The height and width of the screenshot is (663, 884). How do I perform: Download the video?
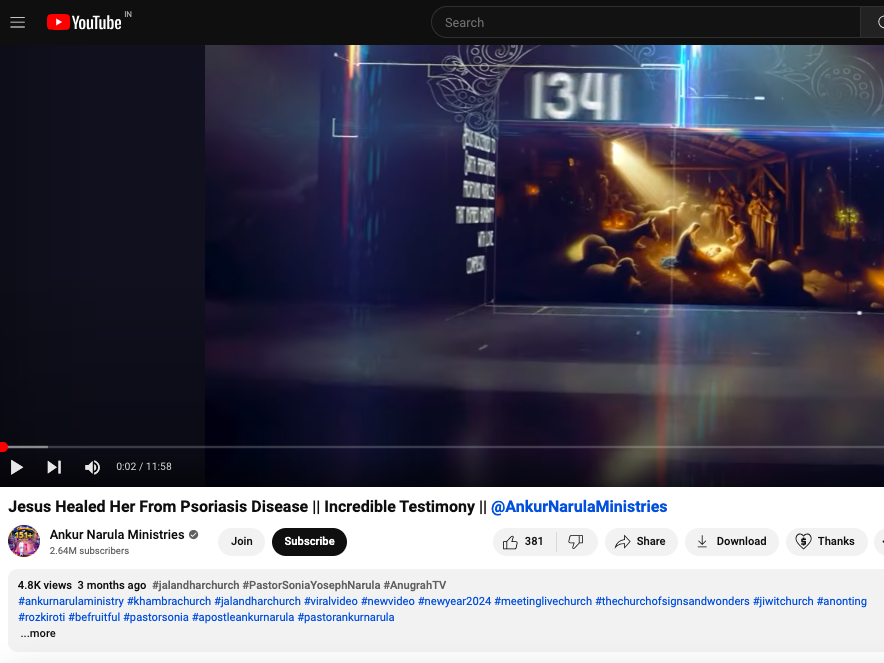(x=731, y=541)
